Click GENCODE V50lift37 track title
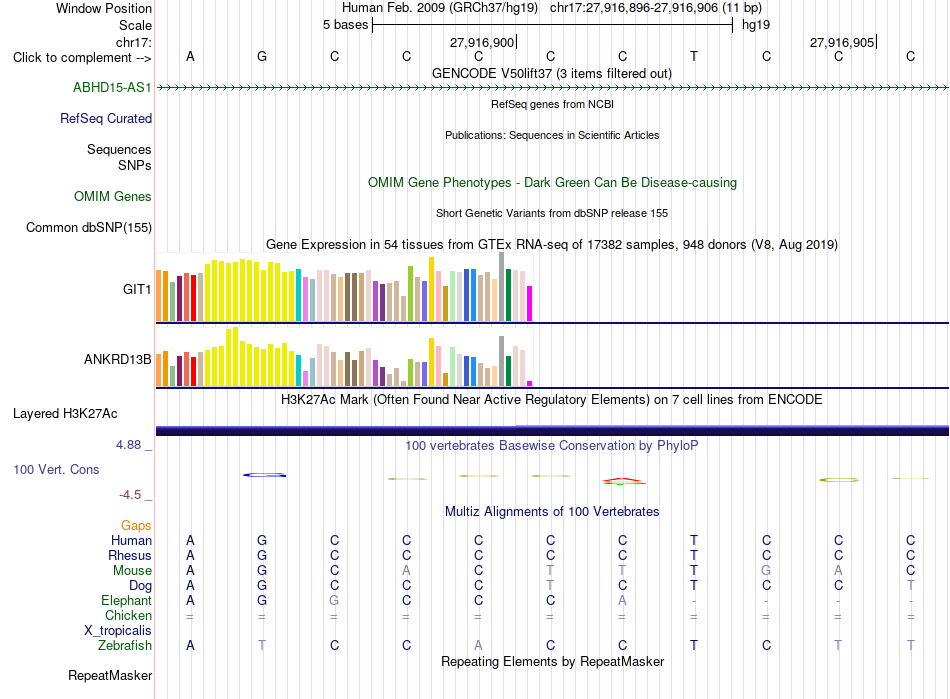 tap(552, 73)
